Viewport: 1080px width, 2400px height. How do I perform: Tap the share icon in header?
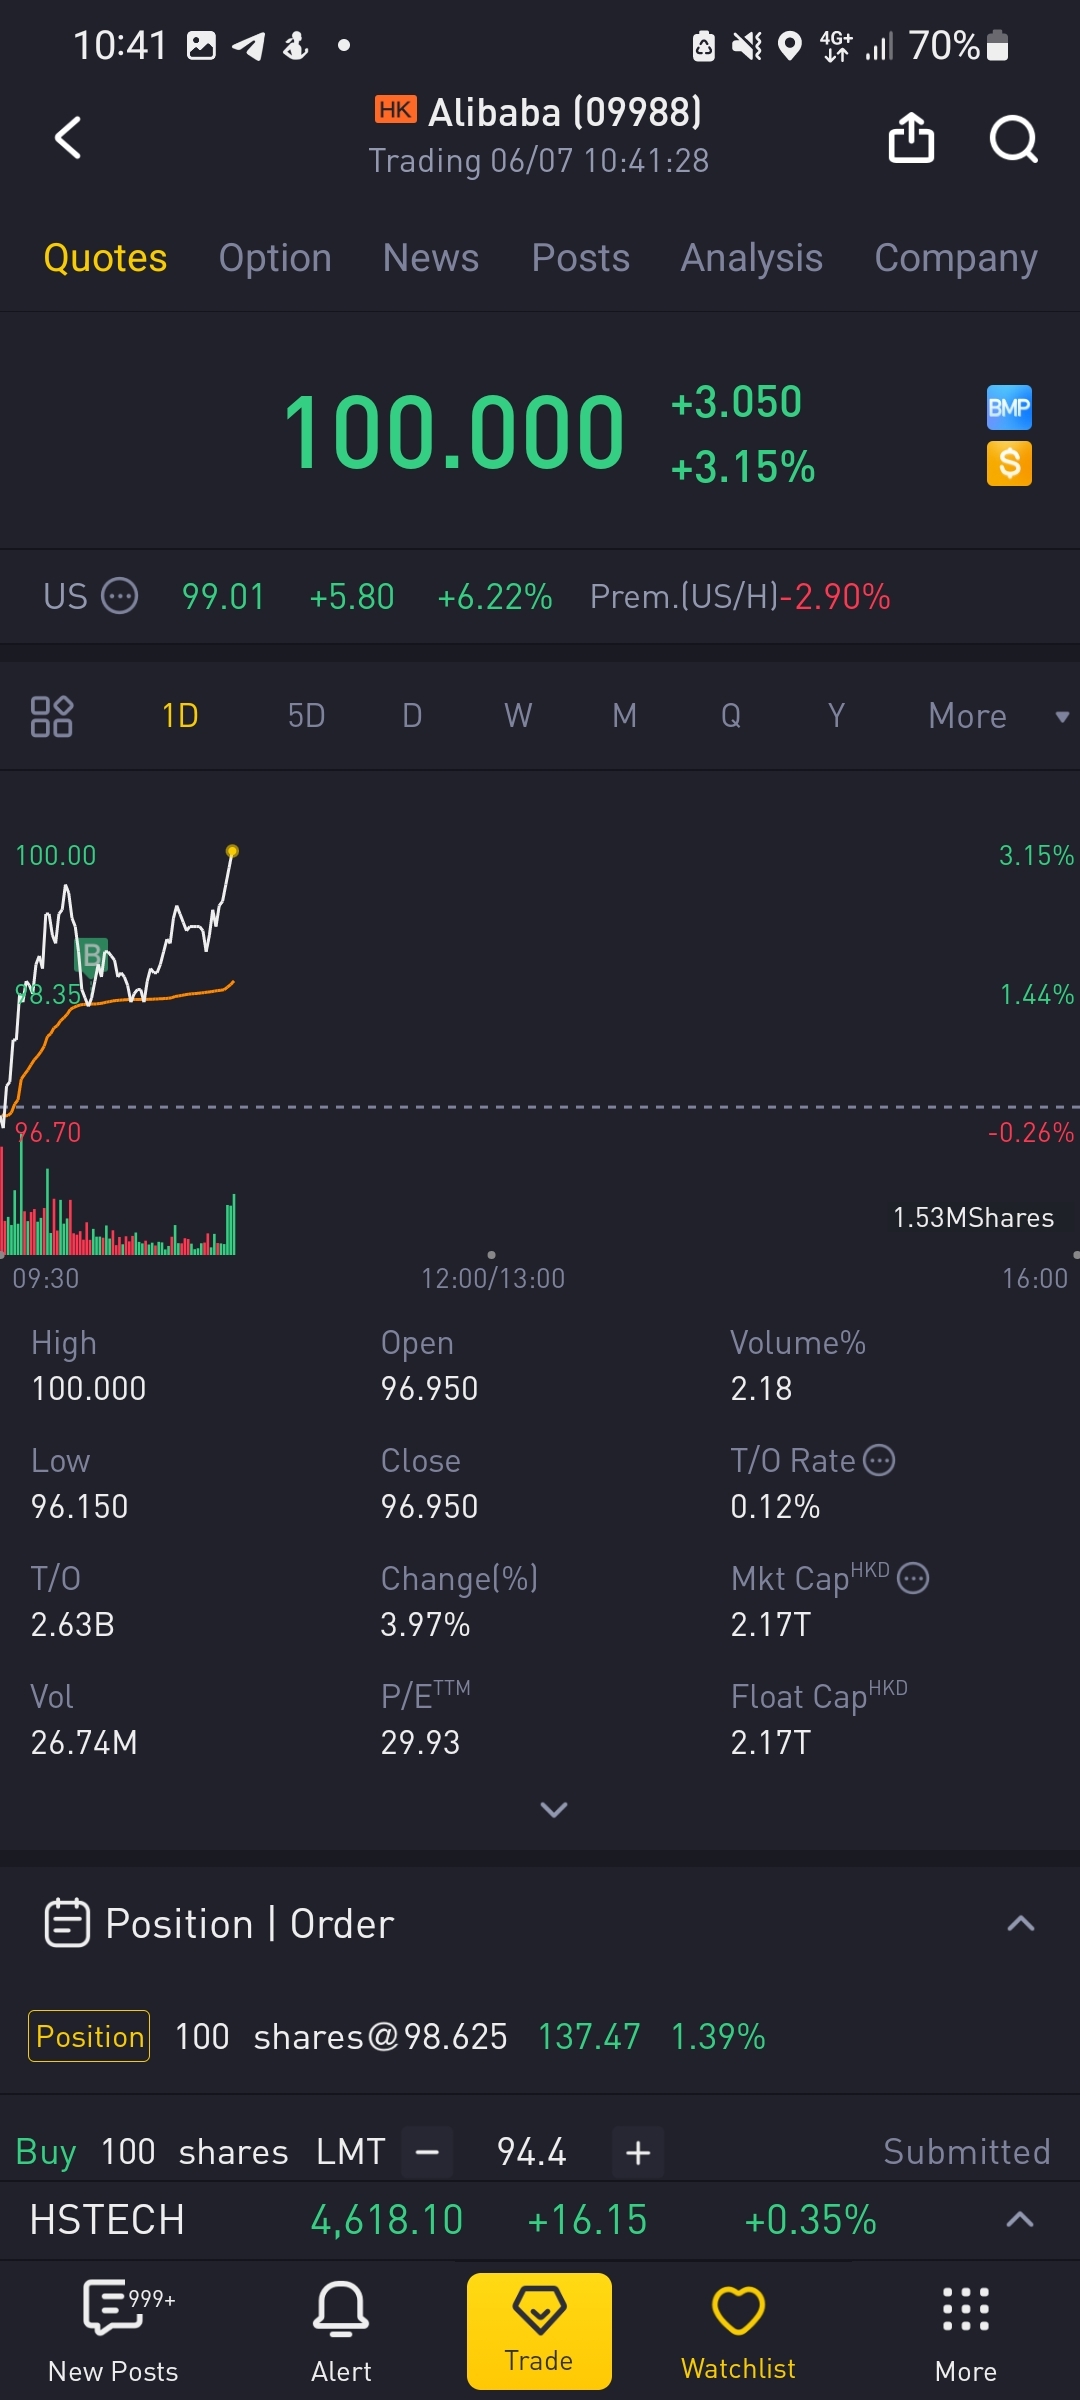click(x=911, y=138)
